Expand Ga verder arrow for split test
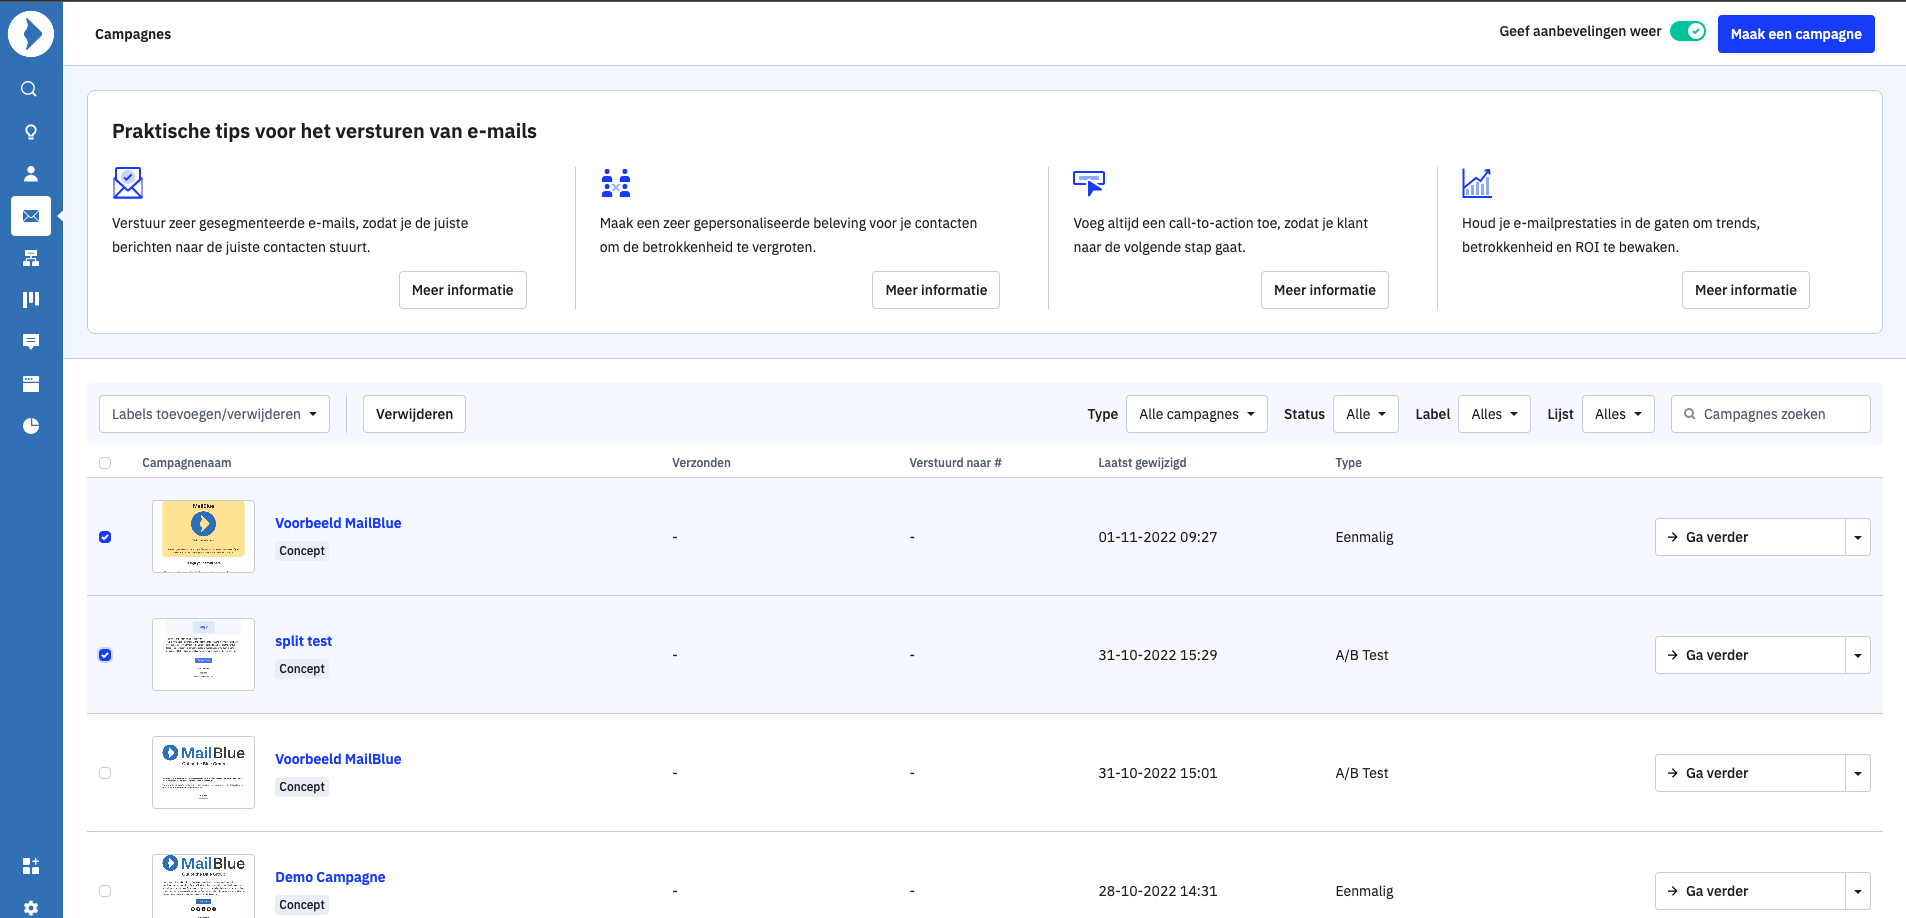Viewport: 1906px width, 918px height. [1858, 655]
